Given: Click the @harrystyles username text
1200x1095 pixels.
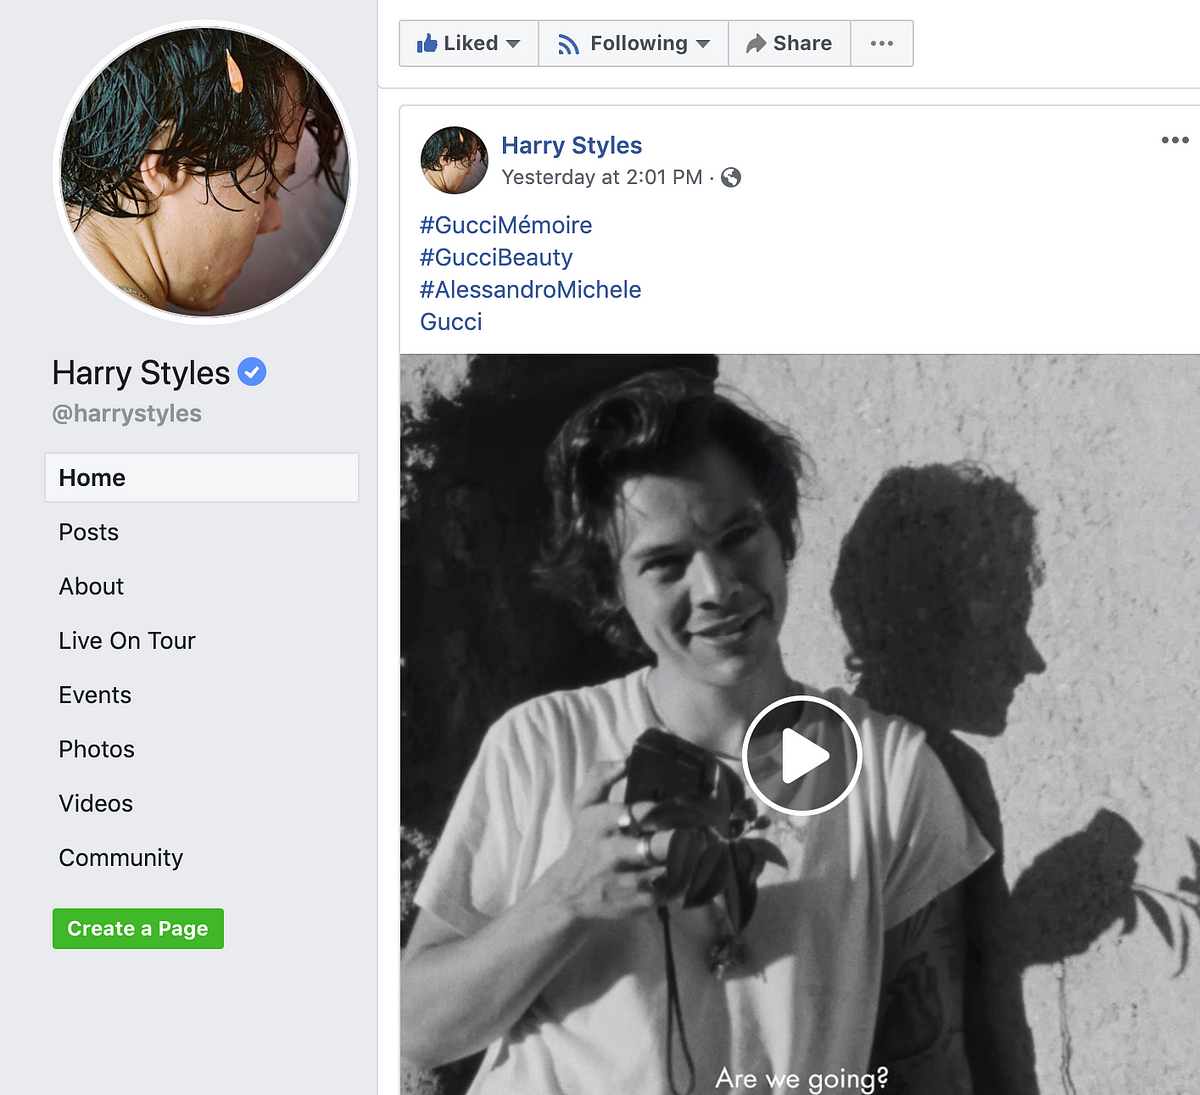Looking at the screenshot, I should tap(127, 413).
